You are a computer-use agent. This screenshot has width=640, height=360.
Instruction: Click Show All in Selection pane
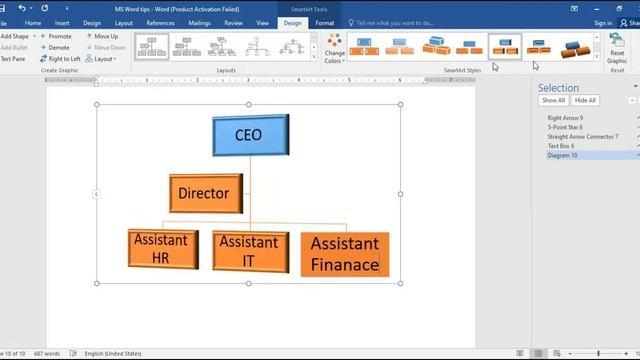553,100
